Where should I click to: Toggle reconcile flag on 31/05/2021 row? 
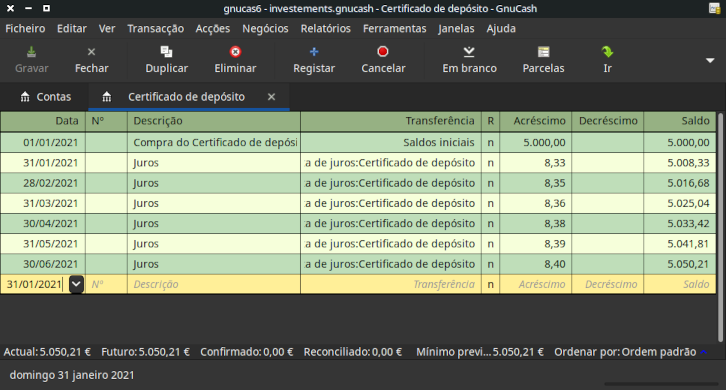[x=490, y=244]
